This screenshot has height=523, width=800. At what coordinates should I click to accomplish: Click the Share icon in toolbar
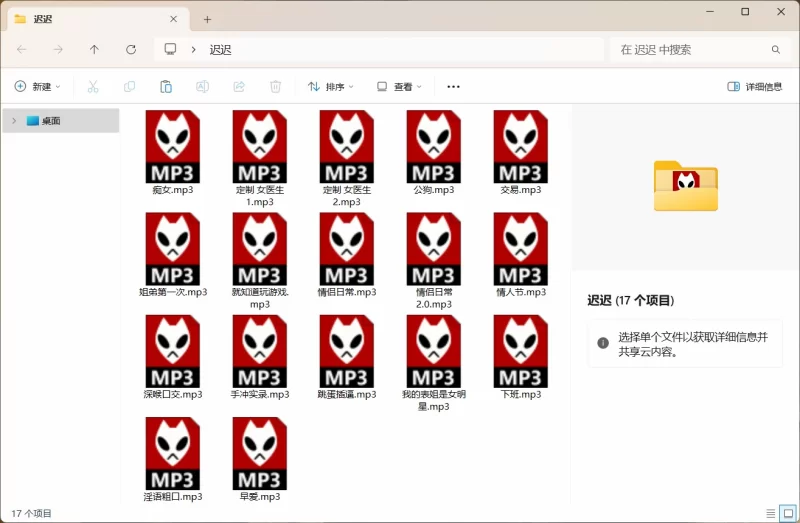pos(239,87)
